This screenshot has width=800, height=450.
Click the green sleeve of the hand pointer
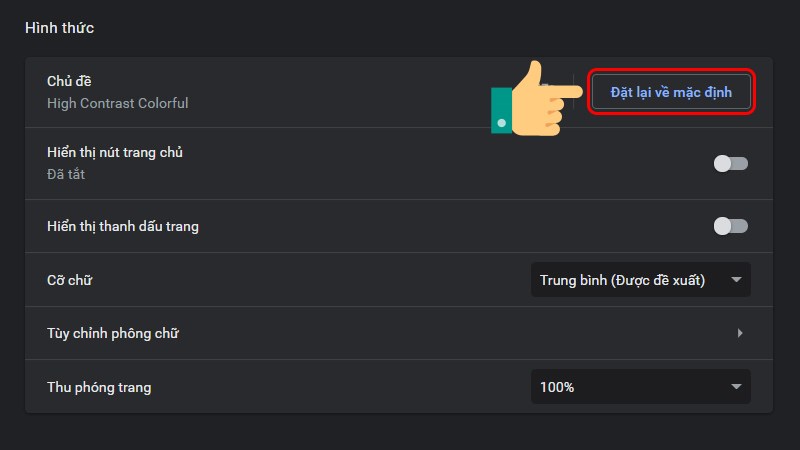tap(502, 111)
